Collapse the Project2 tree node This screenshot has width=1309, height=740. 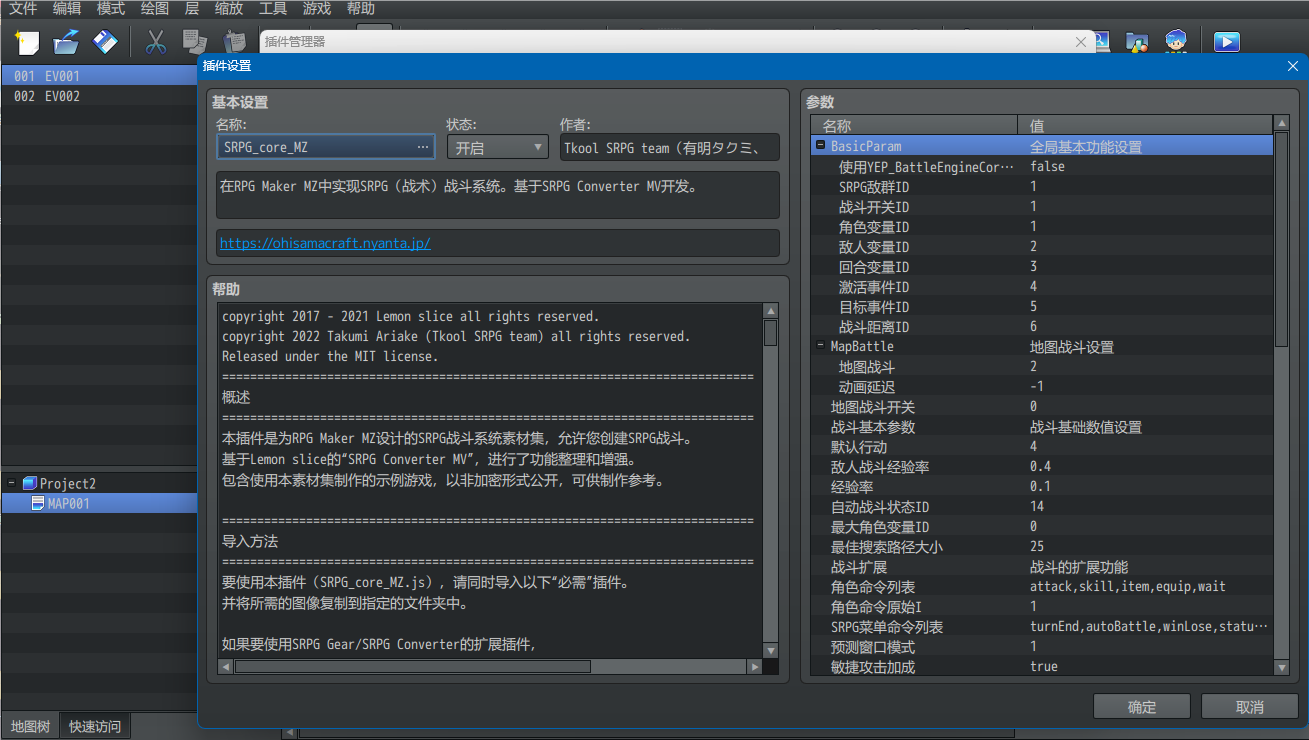tap(11, 483)
